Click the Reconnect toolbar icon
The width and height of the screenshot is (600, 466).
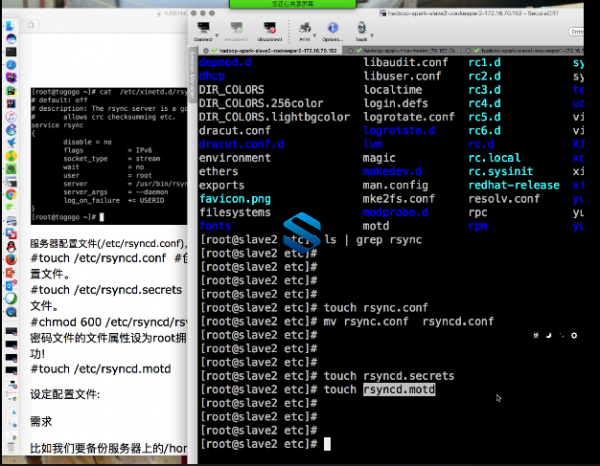236,31
